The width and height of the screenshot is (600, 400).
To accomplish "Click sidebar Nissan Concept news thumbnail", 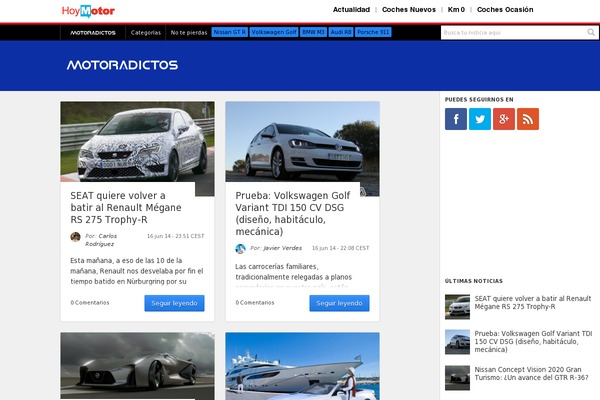I will (x=457, y=378).
